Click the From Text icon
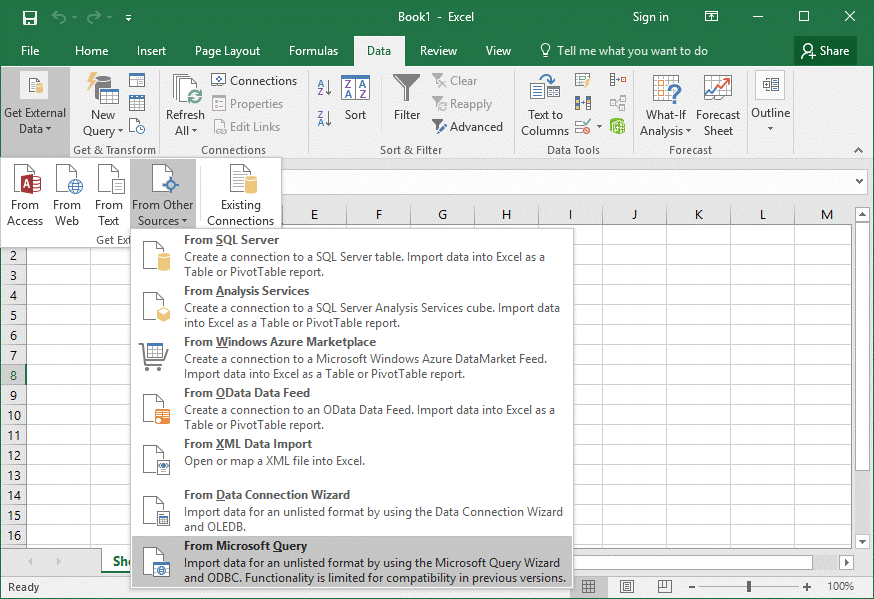 click(x=109, y=195)
